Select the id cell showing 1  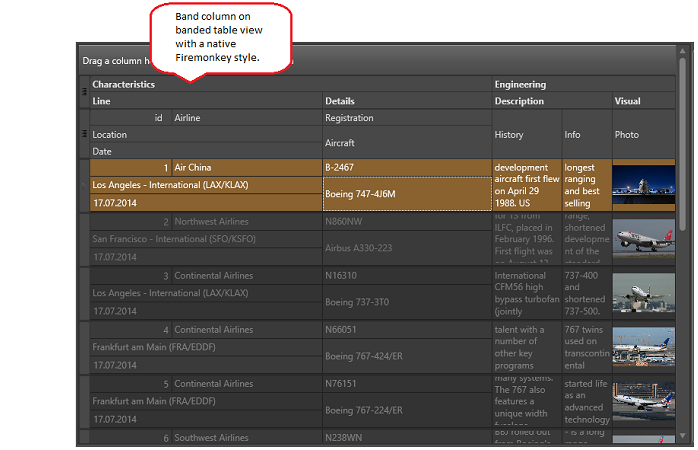tap(131, 168)
